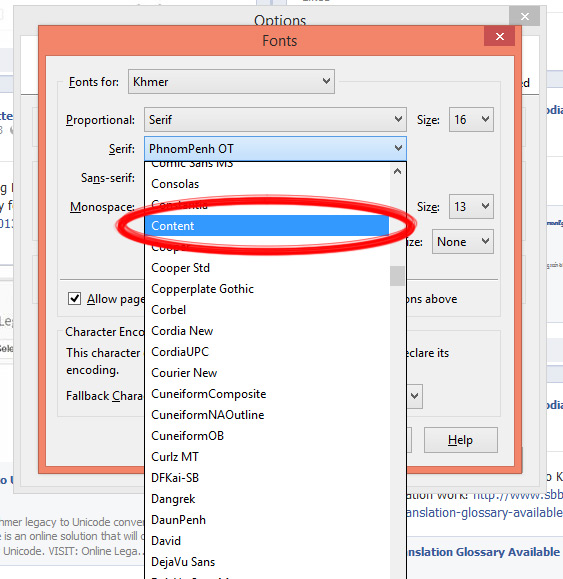563x579 pixels.
Task: Open the proportional Size 16 dropdown
Action: (471, 119)
